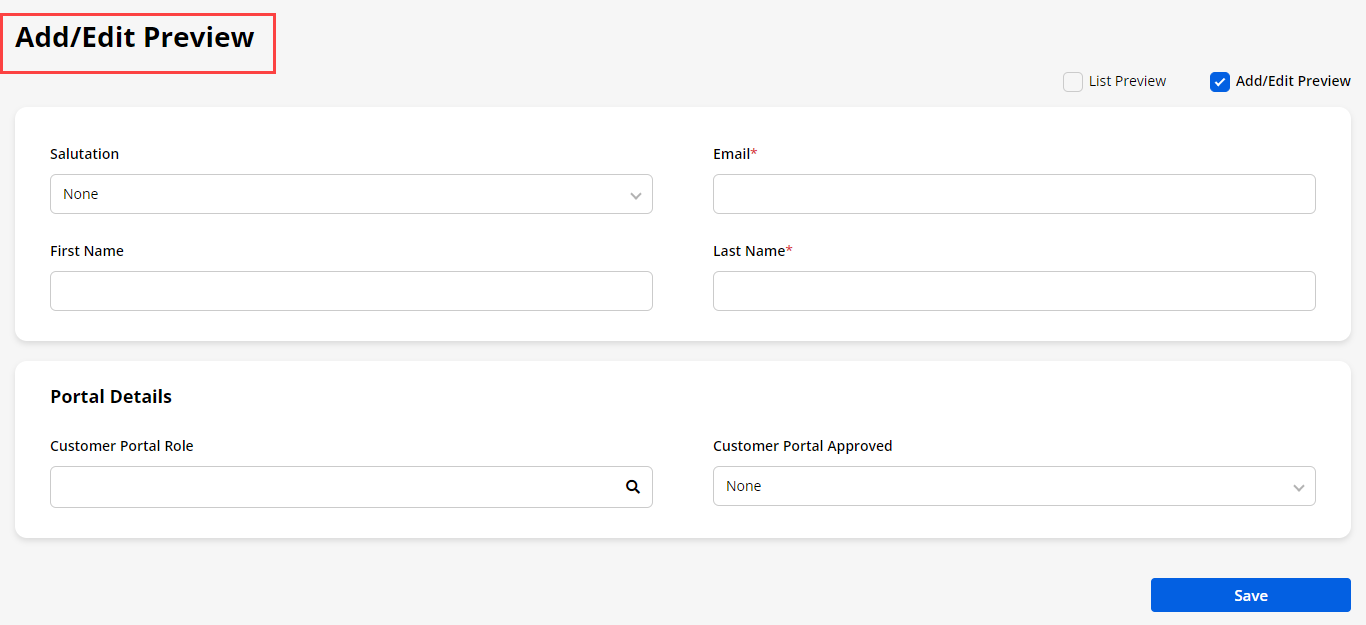1366x625 pixels.
Task: Click the Email field label
Action: point(731,154)
